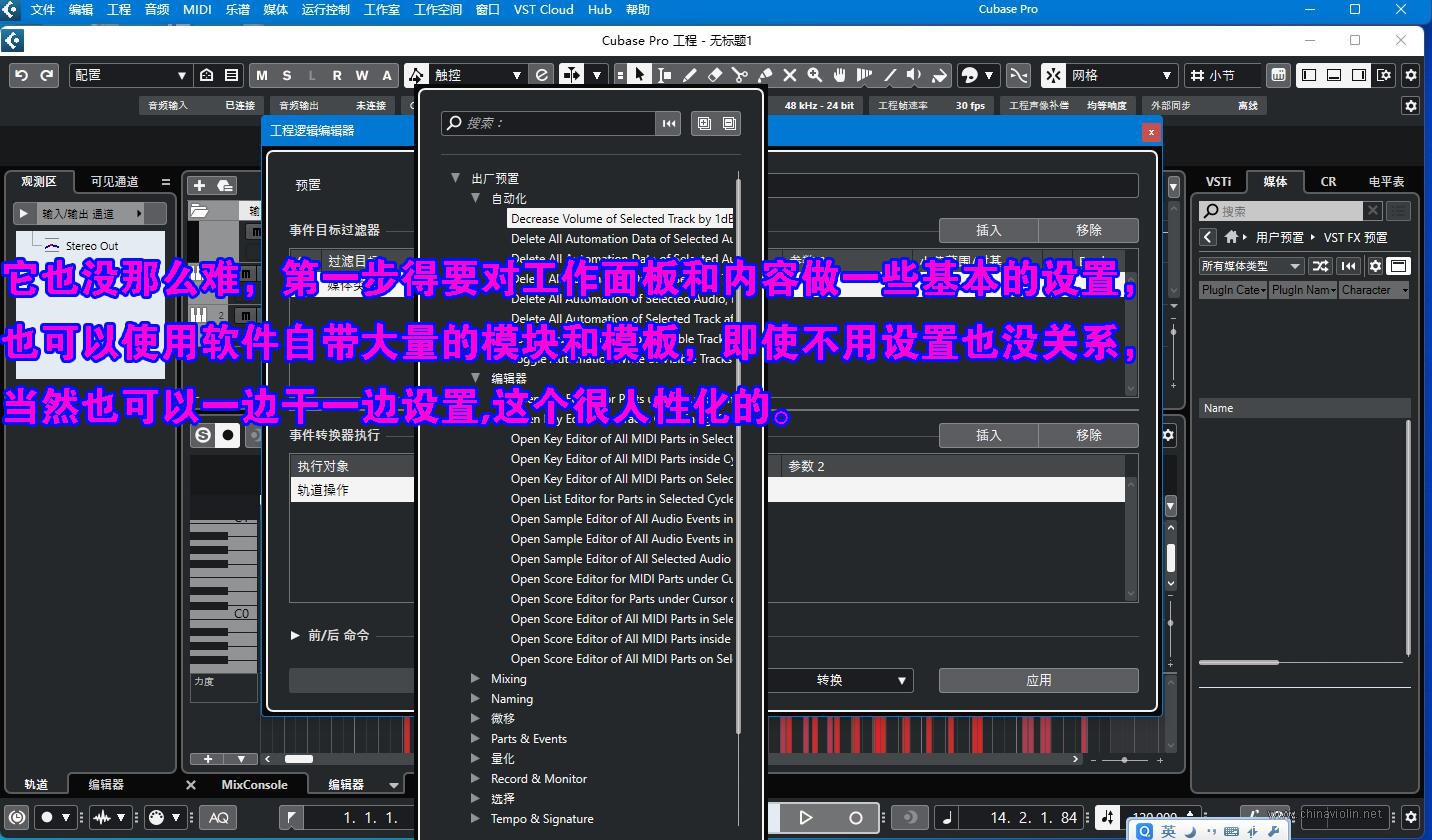
Task: Toggle global Read automation (R) button
Action: coord(337,75)
